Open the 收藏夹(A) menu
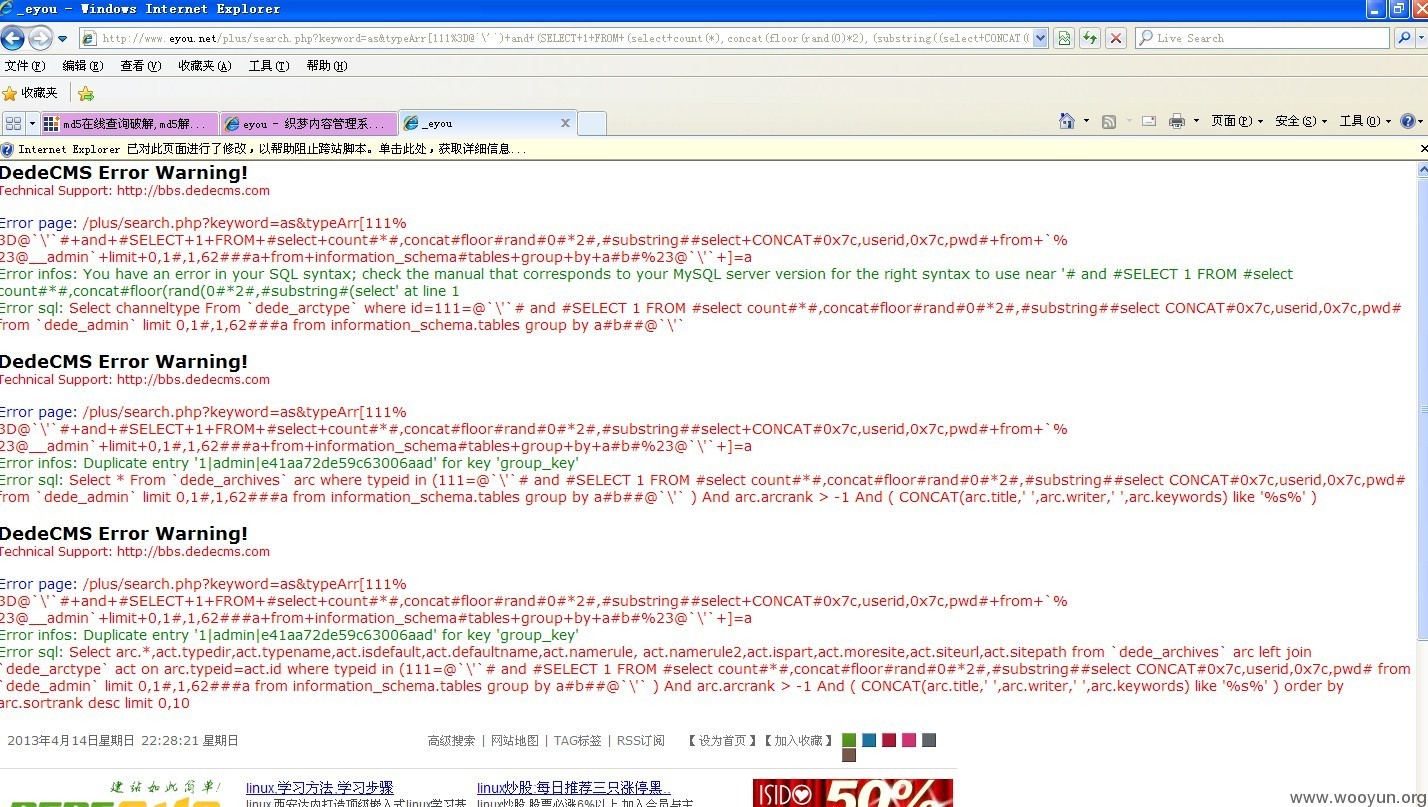This screenshot has height=807, width=1428. (204, 66)
